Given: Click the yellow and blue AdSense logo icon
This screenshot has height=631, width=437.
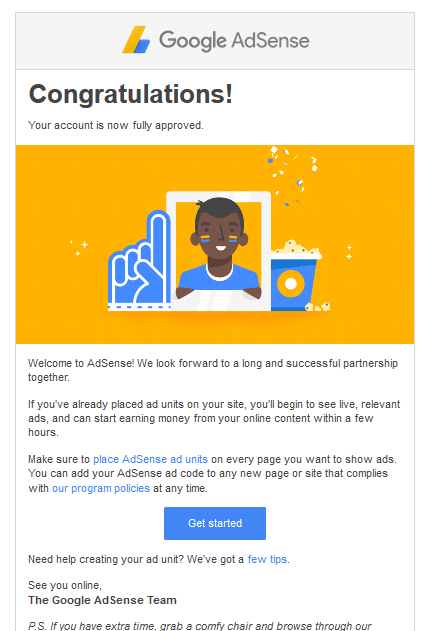Looking at the screenshot, I should pyautogui.click(x=136, y=40).
